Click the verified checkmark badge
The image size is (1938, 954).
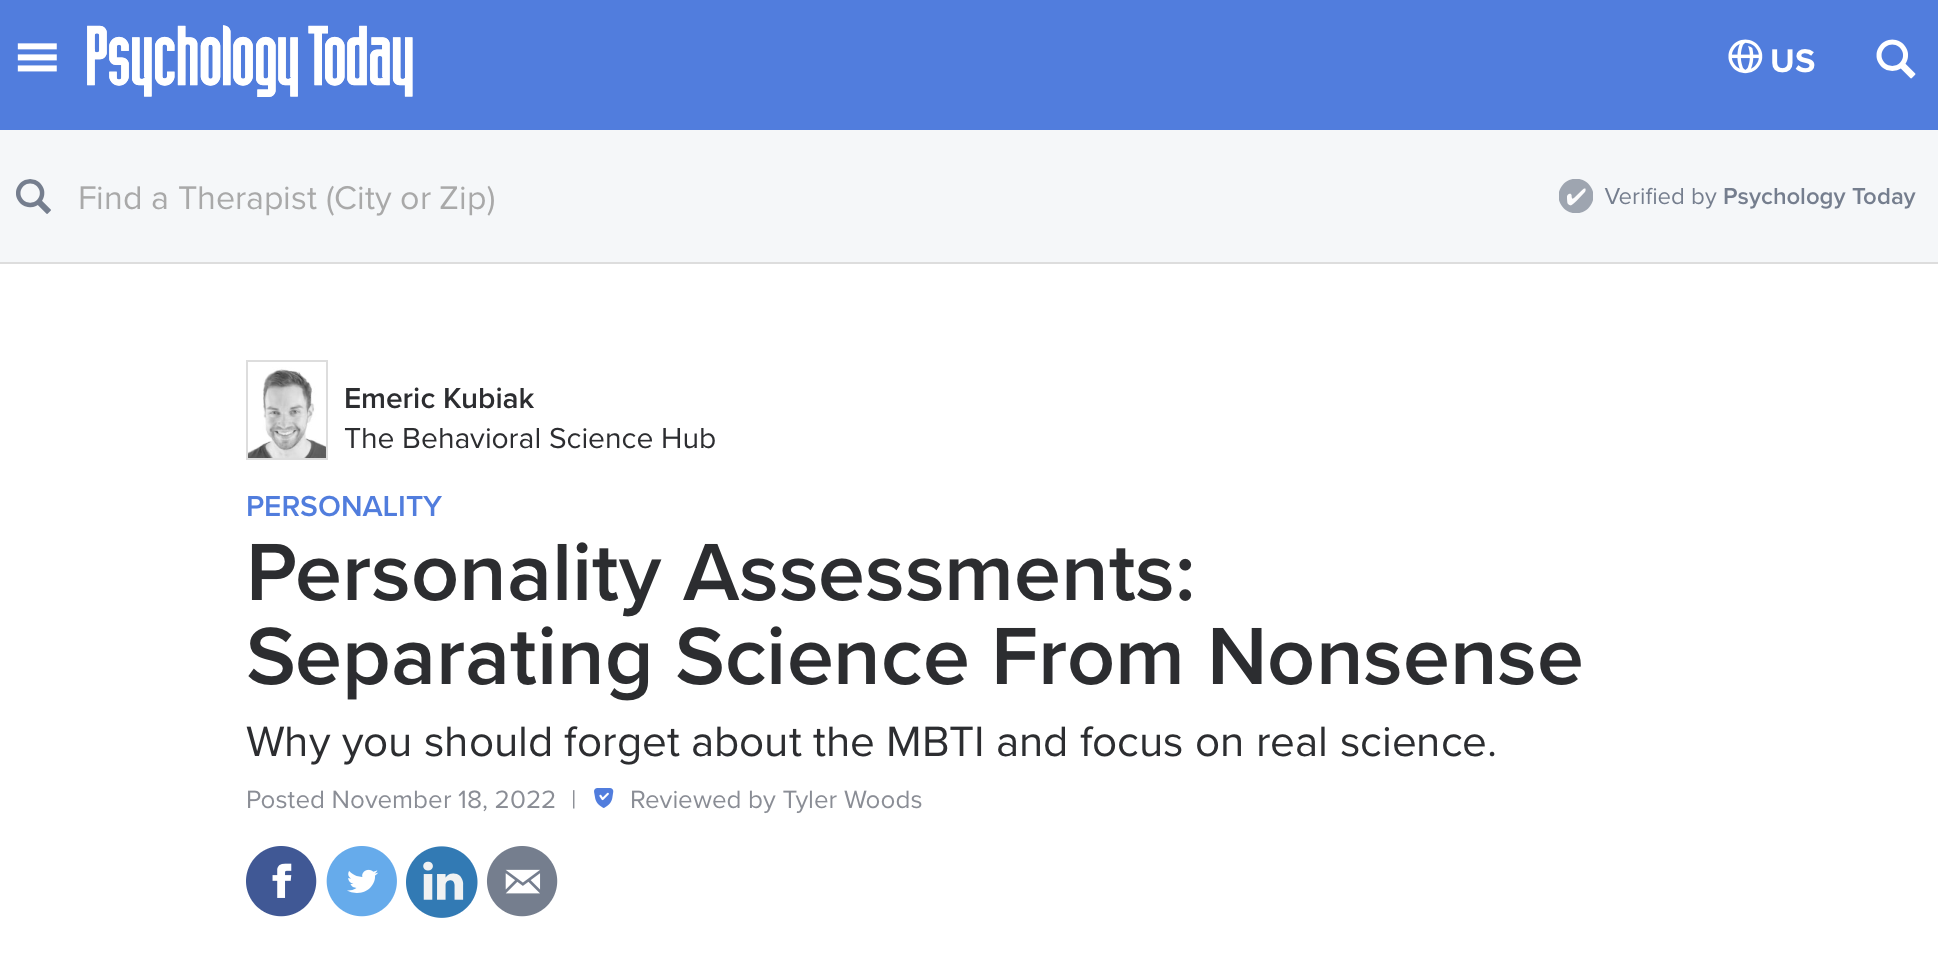[x=1575, y=196]
